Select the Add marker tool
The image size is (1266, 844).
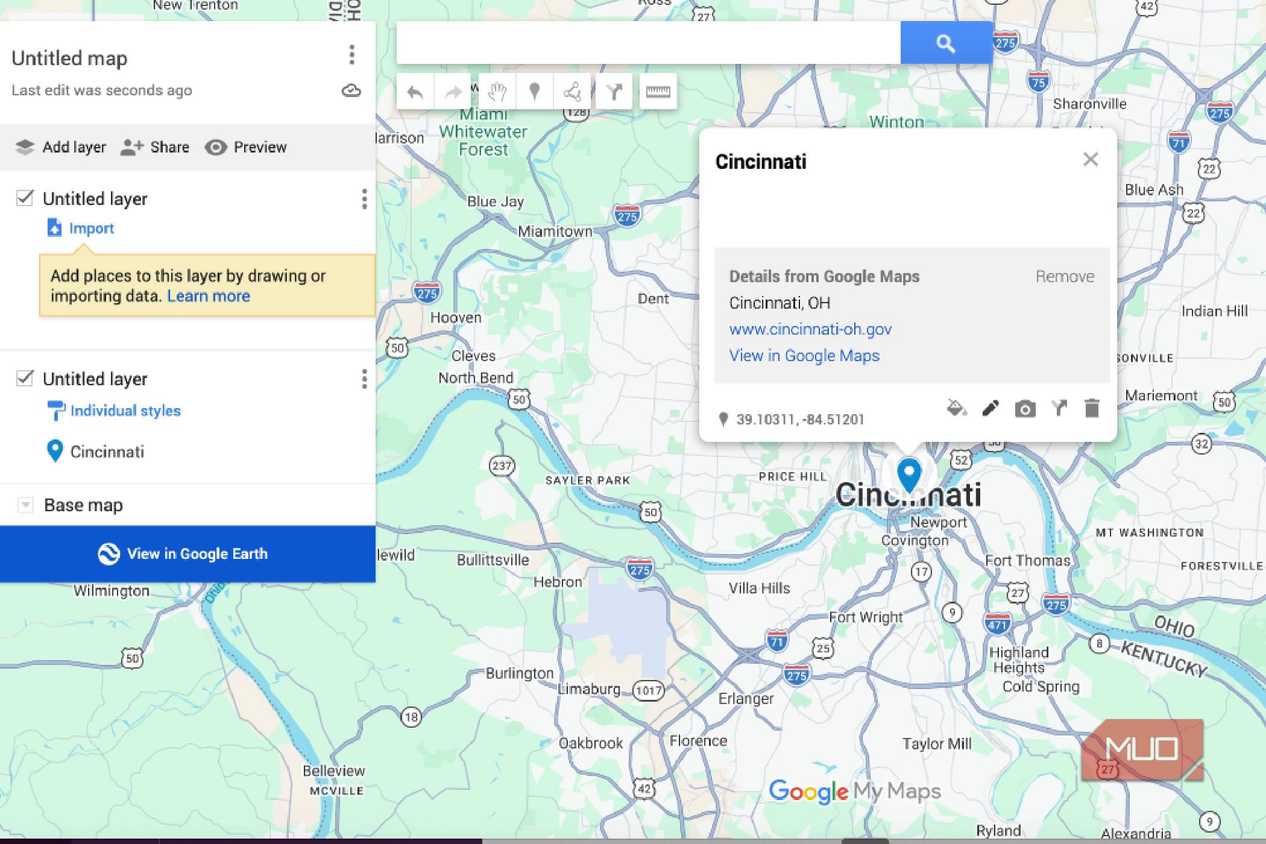535,92
